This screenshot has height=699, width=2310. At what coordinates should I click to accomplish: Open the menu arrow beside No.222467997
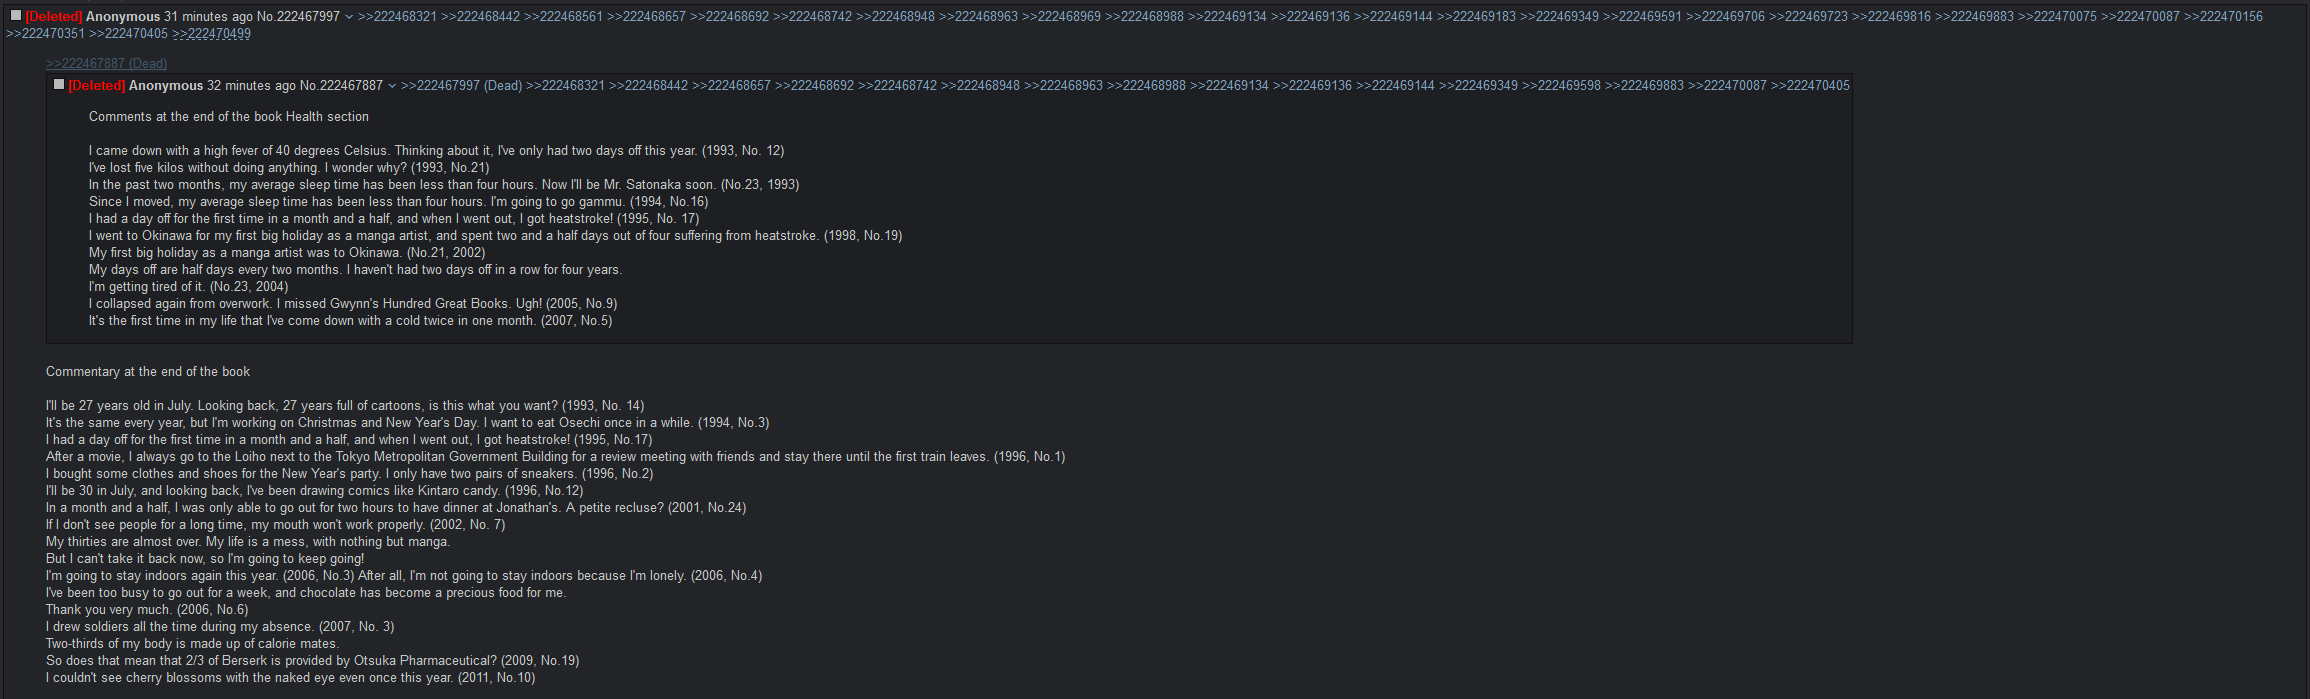(349, 17)
